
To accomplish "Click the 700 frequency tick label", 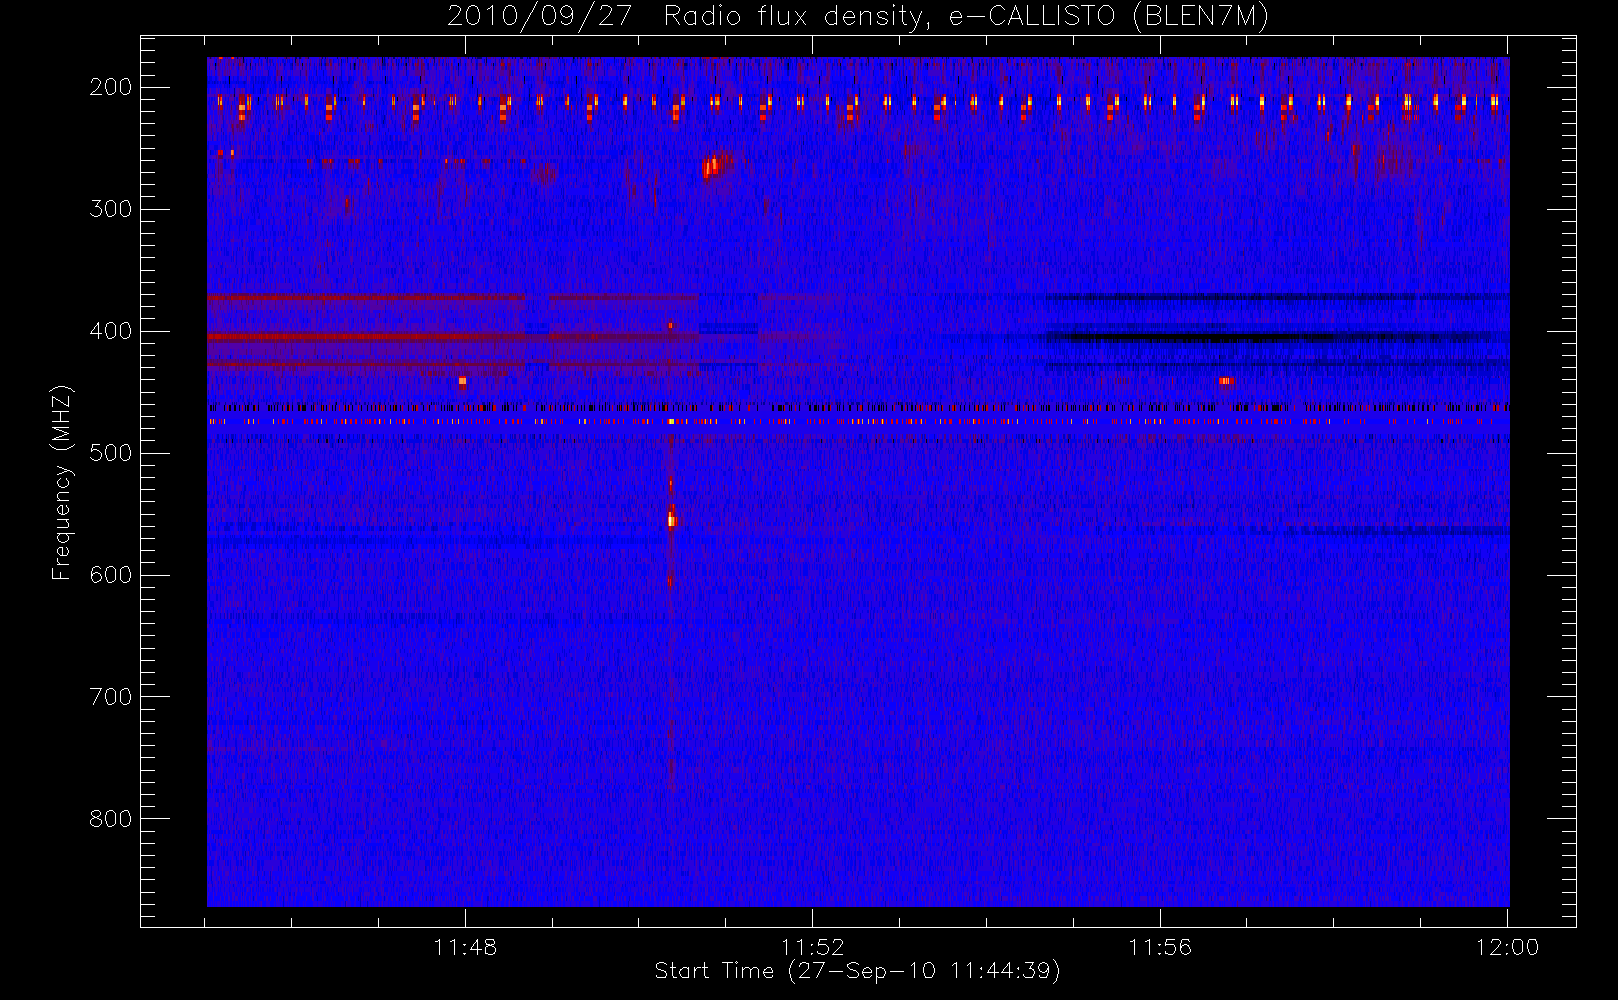I will pos(110,697).
